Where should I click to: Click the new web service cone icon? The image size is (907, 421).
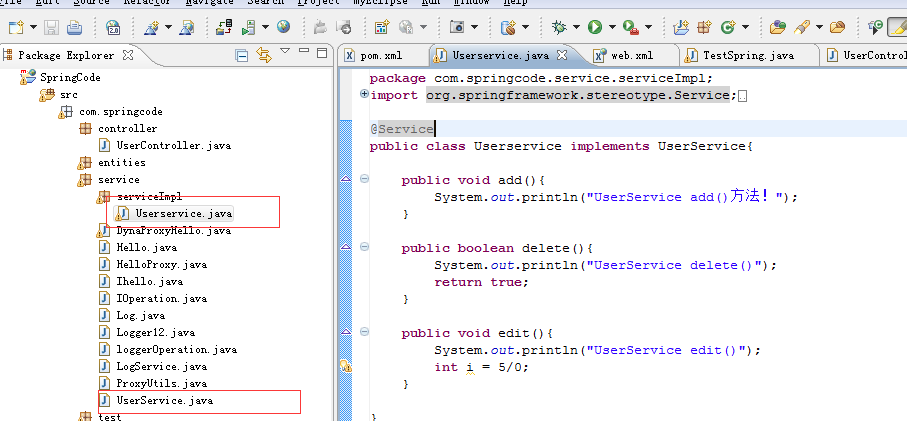point(152,27)
